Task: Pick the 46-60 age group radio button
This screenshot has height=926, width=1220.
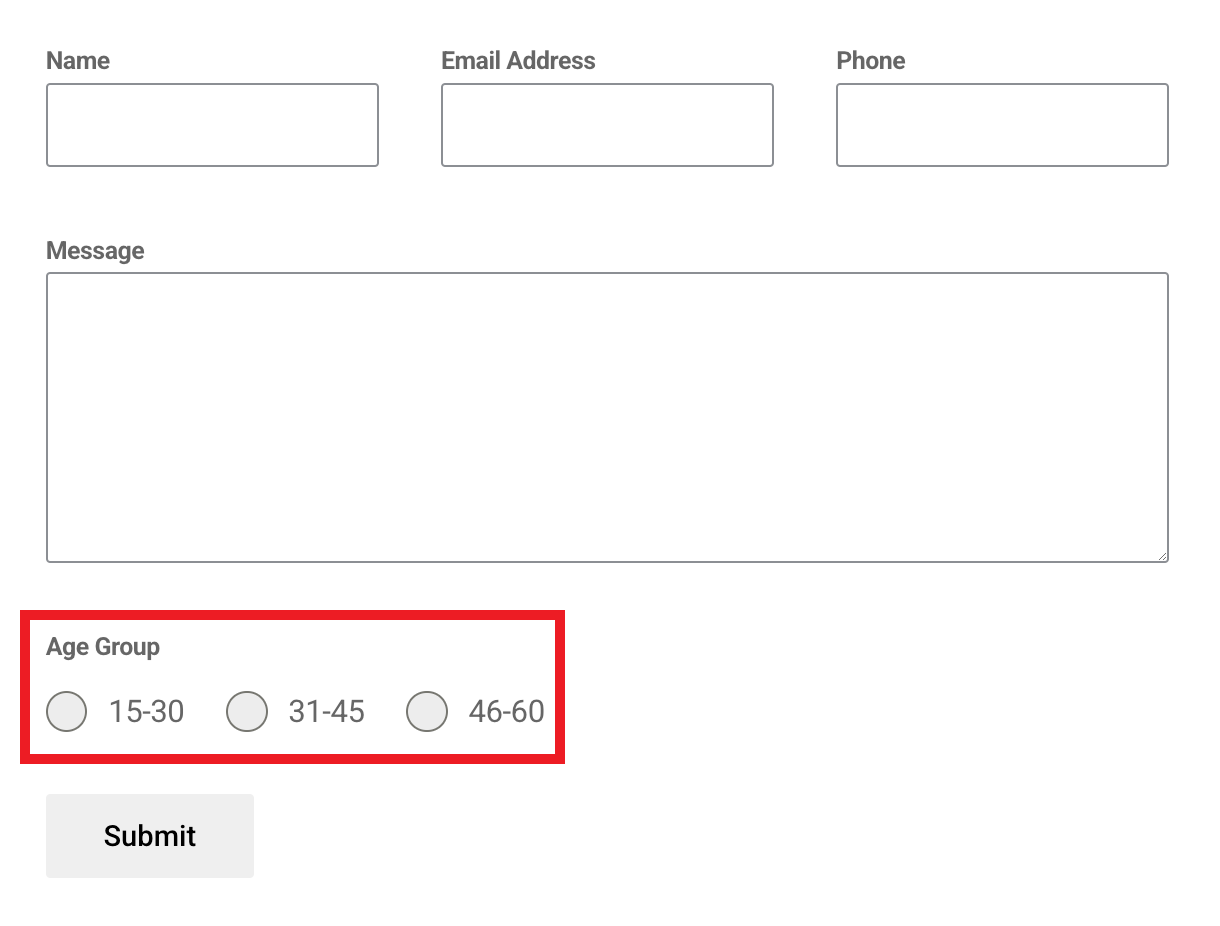Action: (427, 711)
